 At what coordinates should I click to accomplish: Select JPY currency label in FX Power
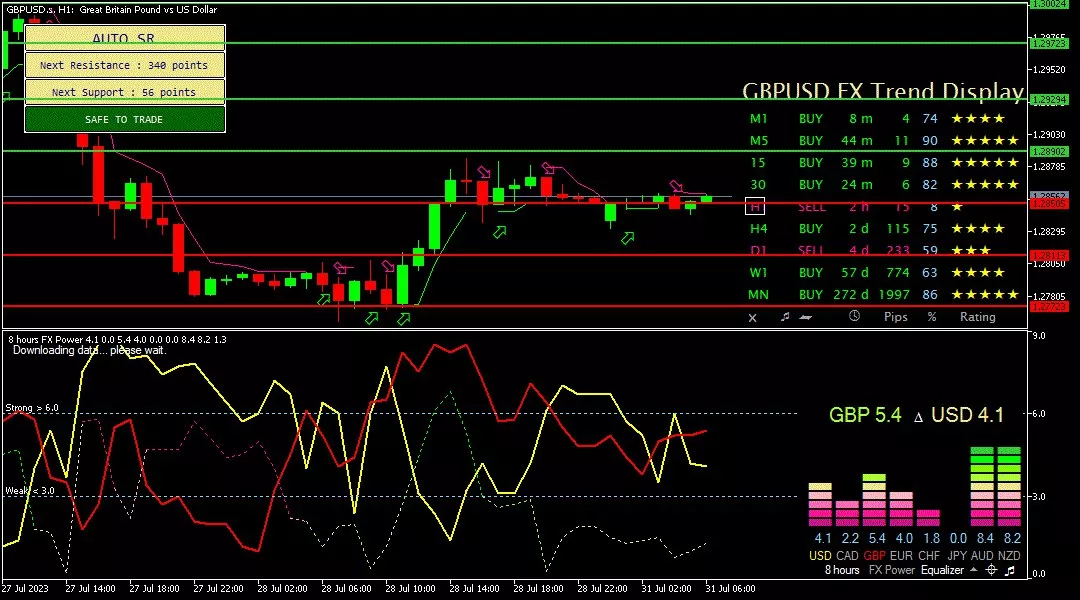click(x=957, y=555)
